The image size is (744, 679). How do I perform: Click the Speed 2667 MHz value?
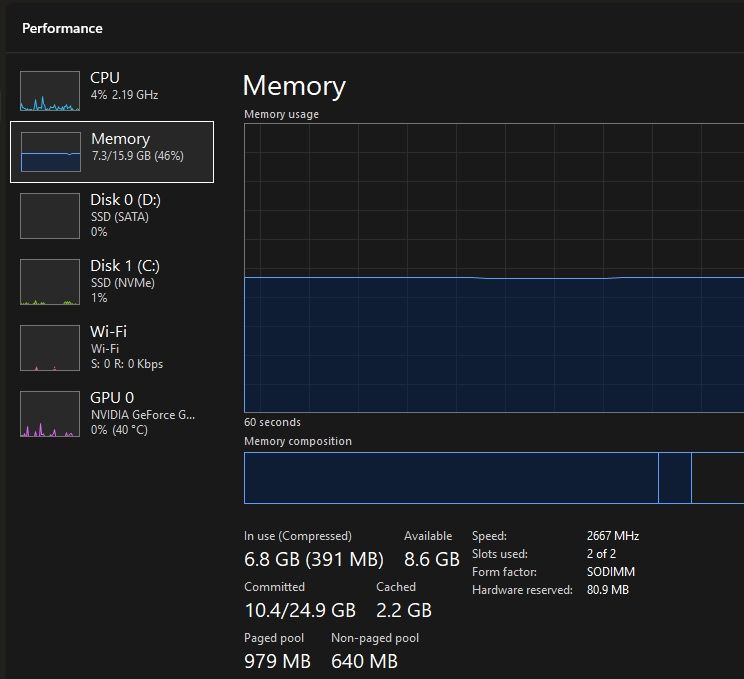click(x=613, y=536)
